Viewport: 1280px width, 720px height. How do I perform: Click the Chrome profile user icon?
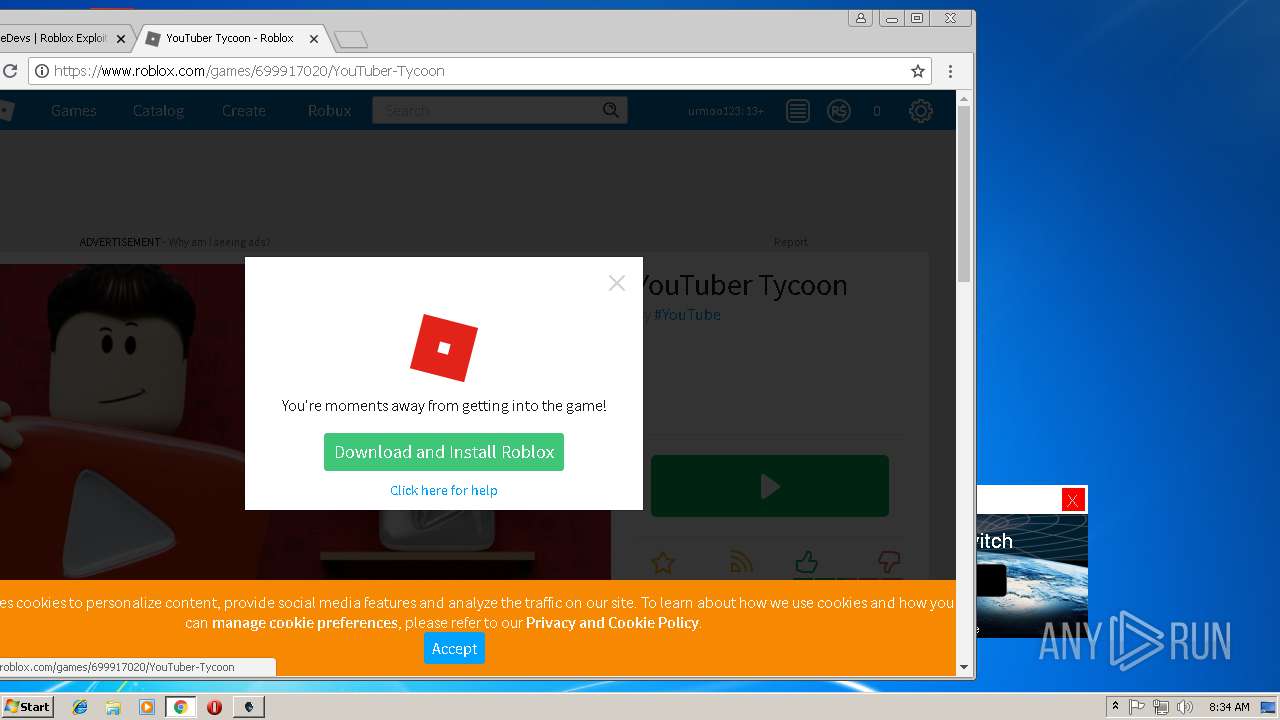[860, 18]
